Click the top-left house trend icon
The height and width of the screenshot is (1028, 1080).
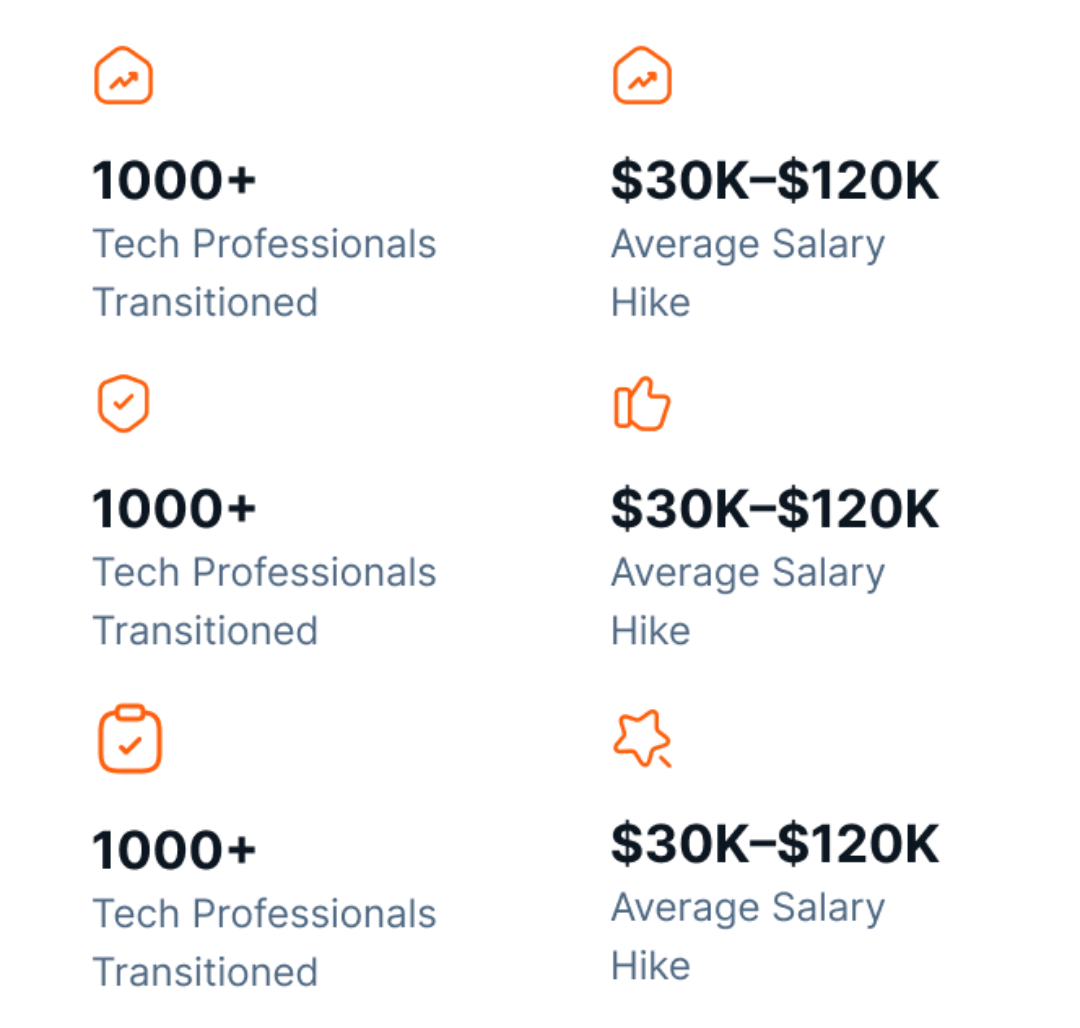(123, 76)
